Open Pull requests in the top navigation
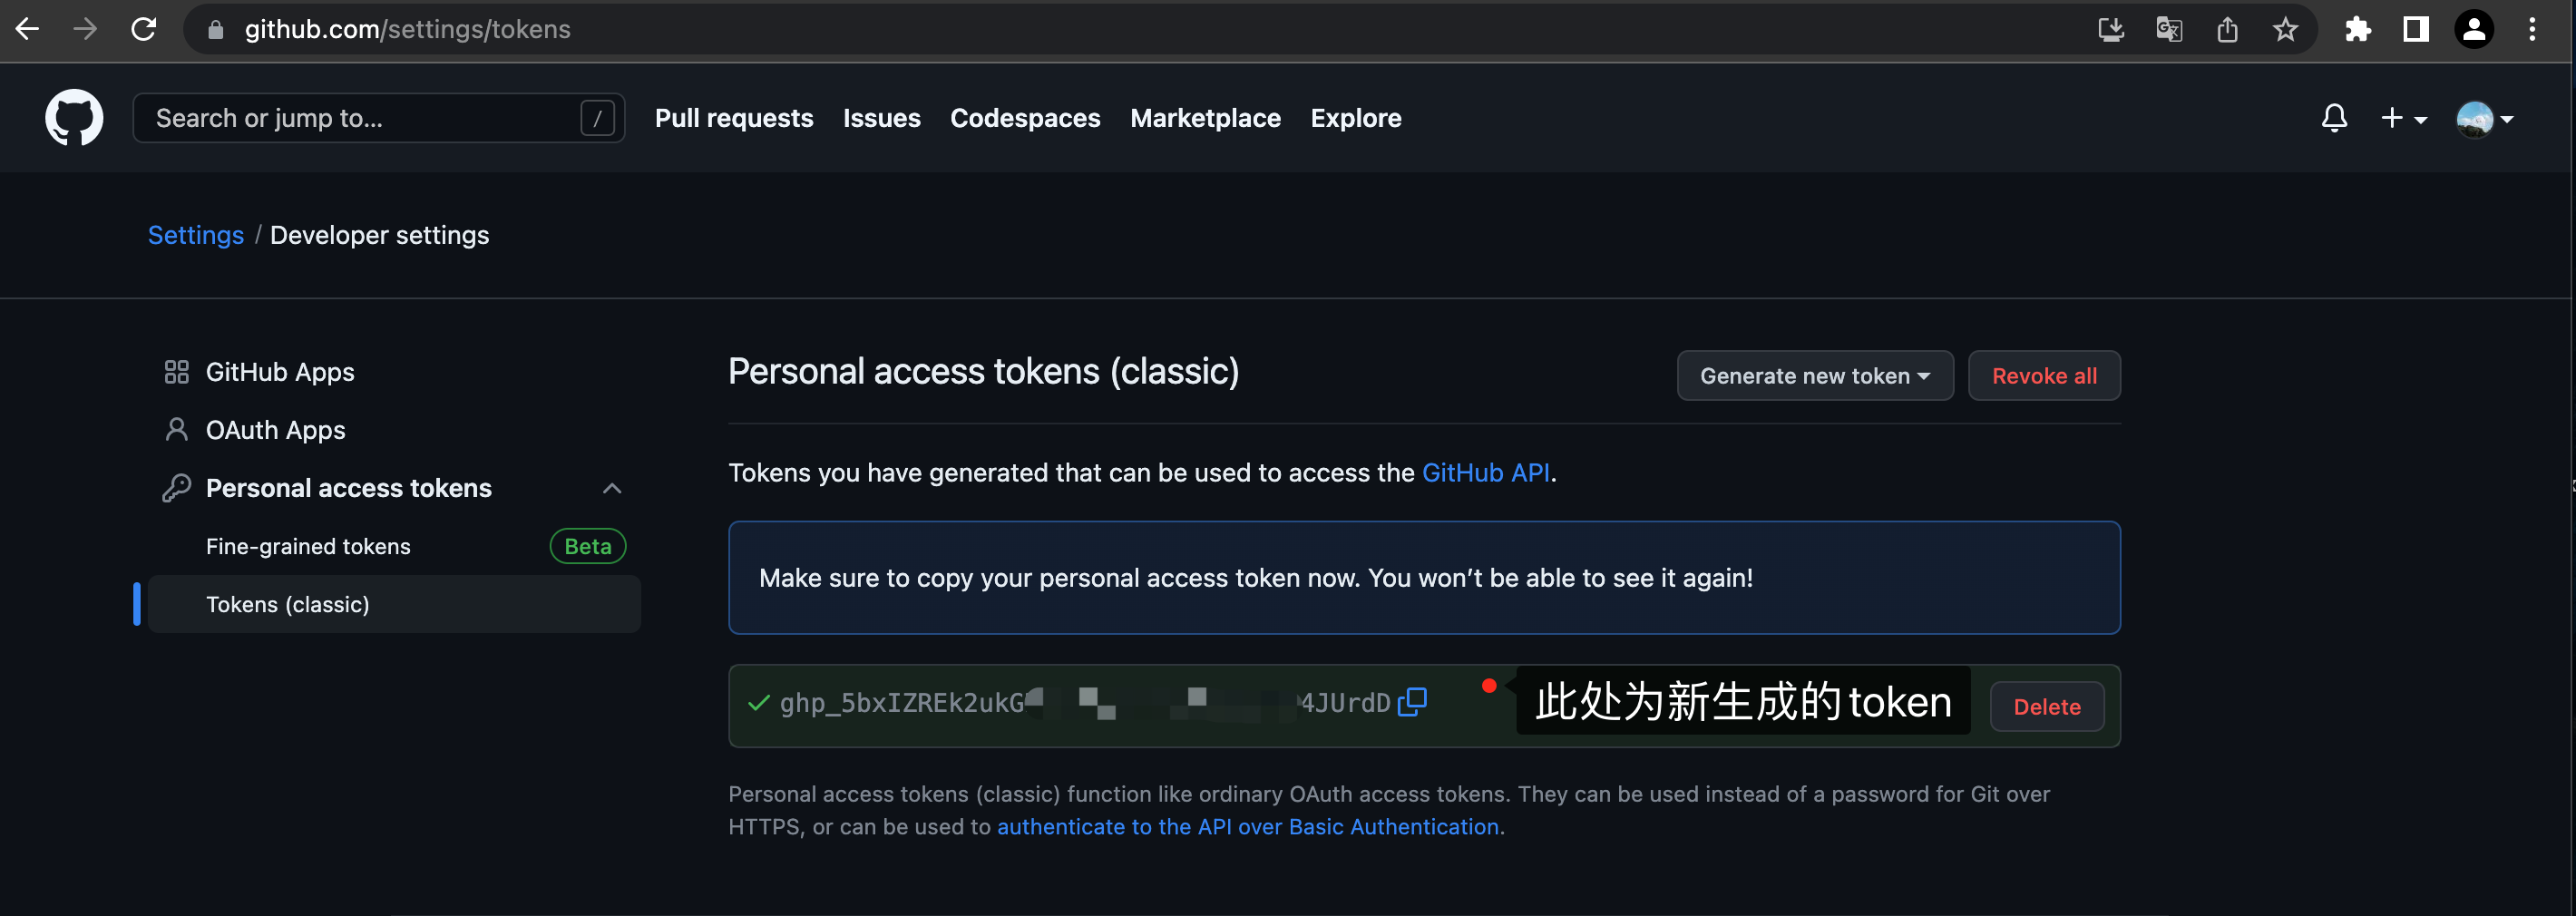 (x=734, y=118)
